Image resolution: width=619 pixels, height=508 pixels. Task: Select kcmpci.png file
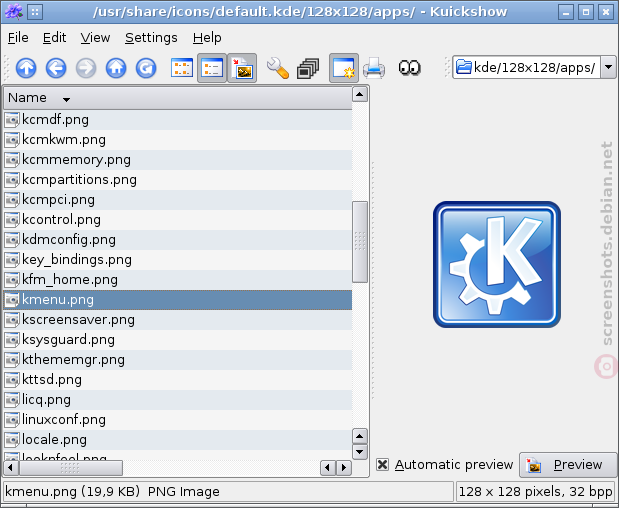(x=177, y=200)
